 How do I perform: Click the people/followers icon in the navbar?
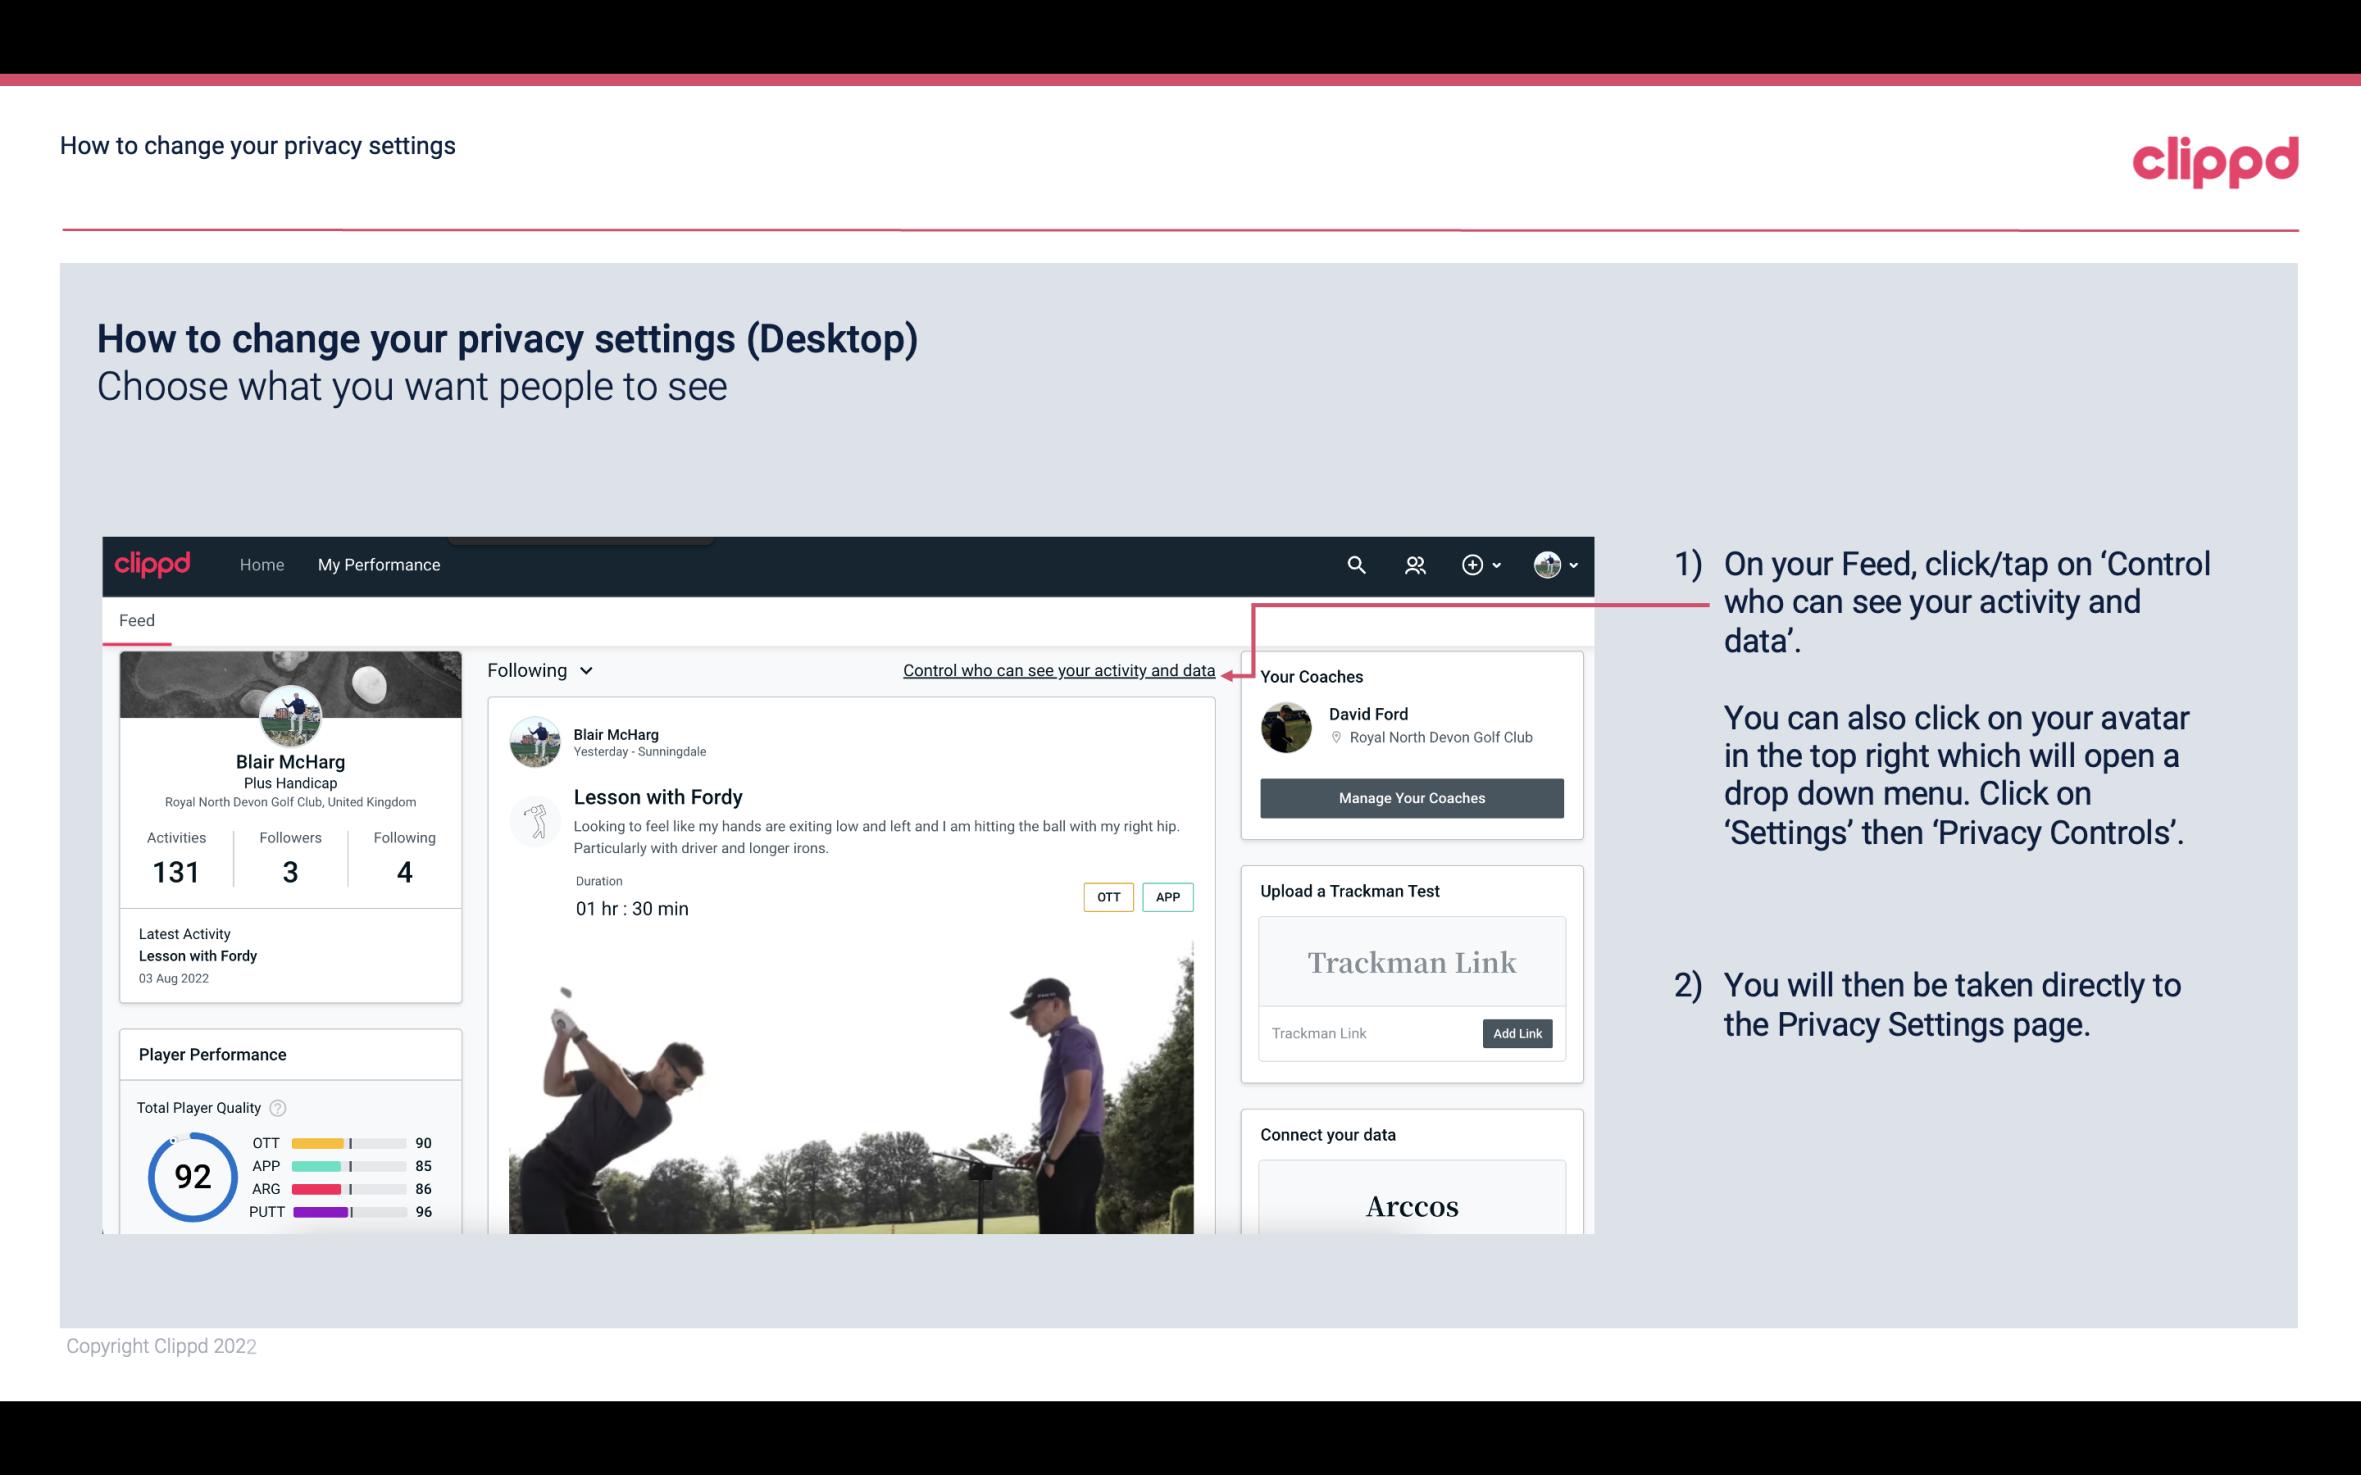click(x=1413, y=564)
